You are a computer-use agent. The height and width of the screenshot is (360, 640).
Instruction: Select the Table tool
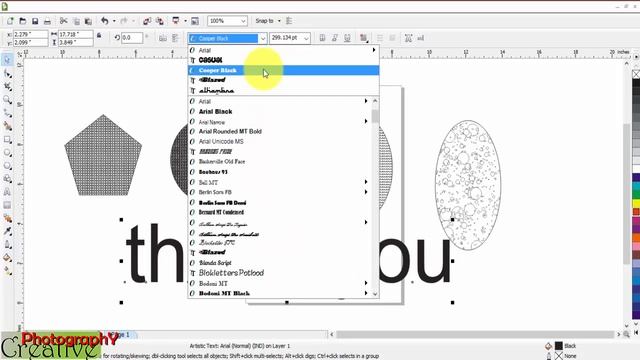pyautogui.click(x=7, y=205)
